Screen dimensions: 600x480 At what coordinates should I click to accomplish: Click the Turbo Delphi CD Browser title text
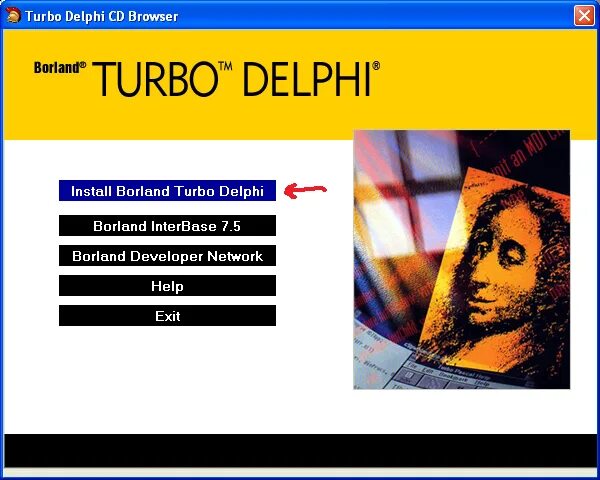coord(102,16)
